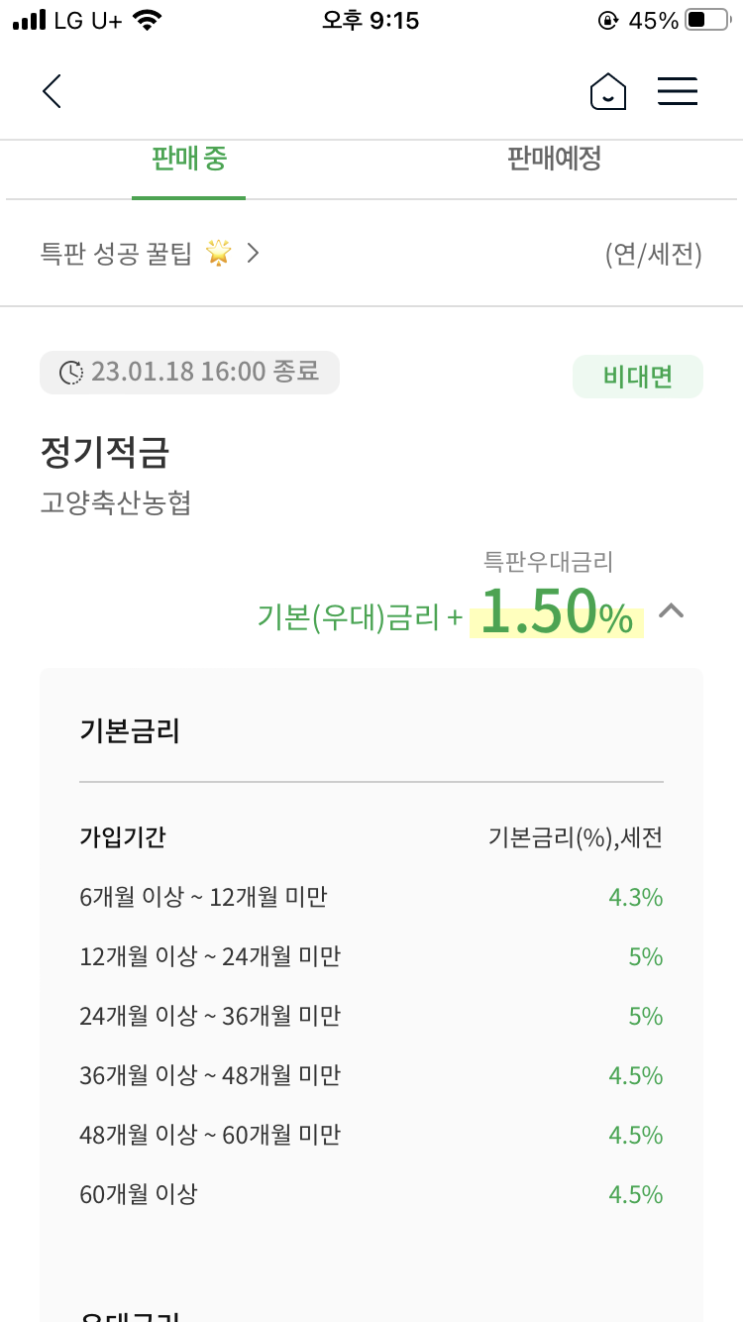Image resolution: width=743 pixels, height=1322 pixels.
Task: Tap the 6개월 이상 ~ 12개월 미만 row
Action: 371,897
